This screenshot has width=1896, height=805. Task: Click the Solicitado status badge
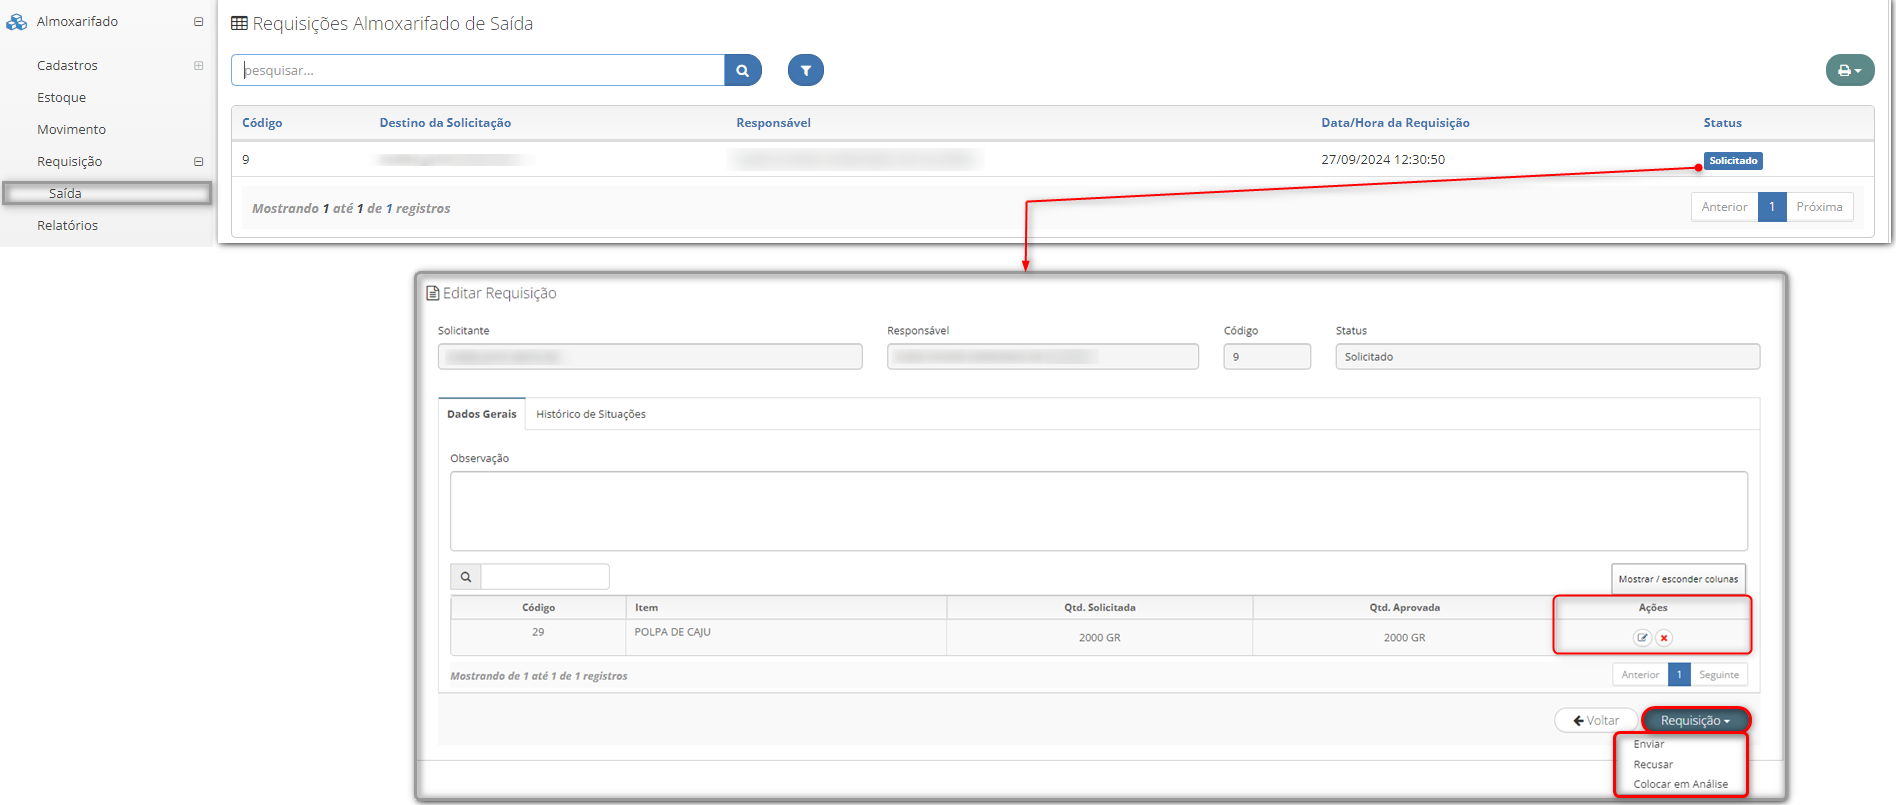click(x=1733, y=160)
